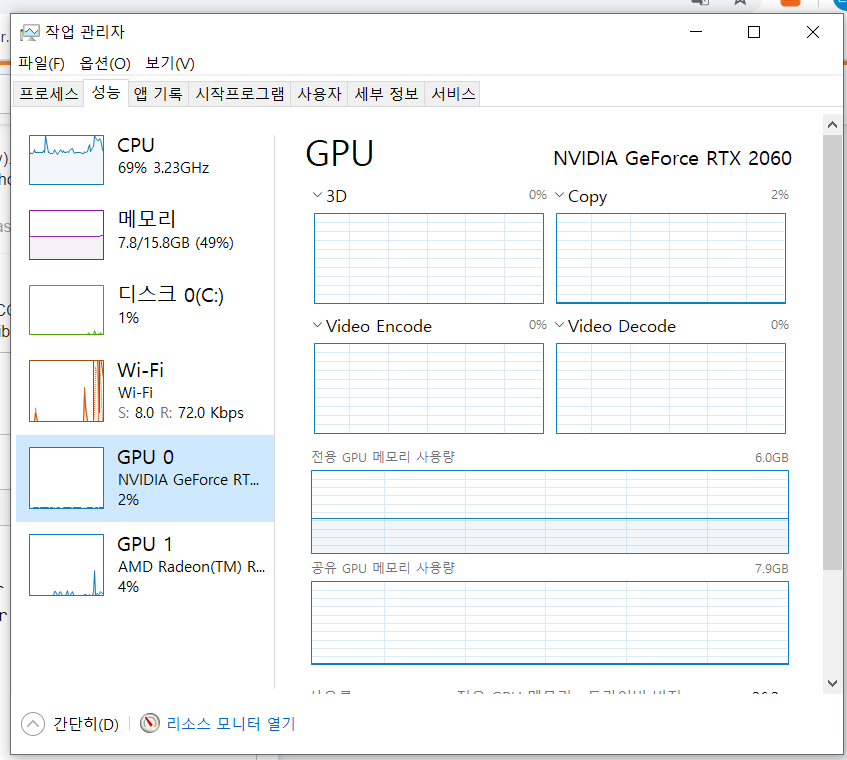Click the Video Decode usage graph
The image size is (847, 760).
pos(671,388)
